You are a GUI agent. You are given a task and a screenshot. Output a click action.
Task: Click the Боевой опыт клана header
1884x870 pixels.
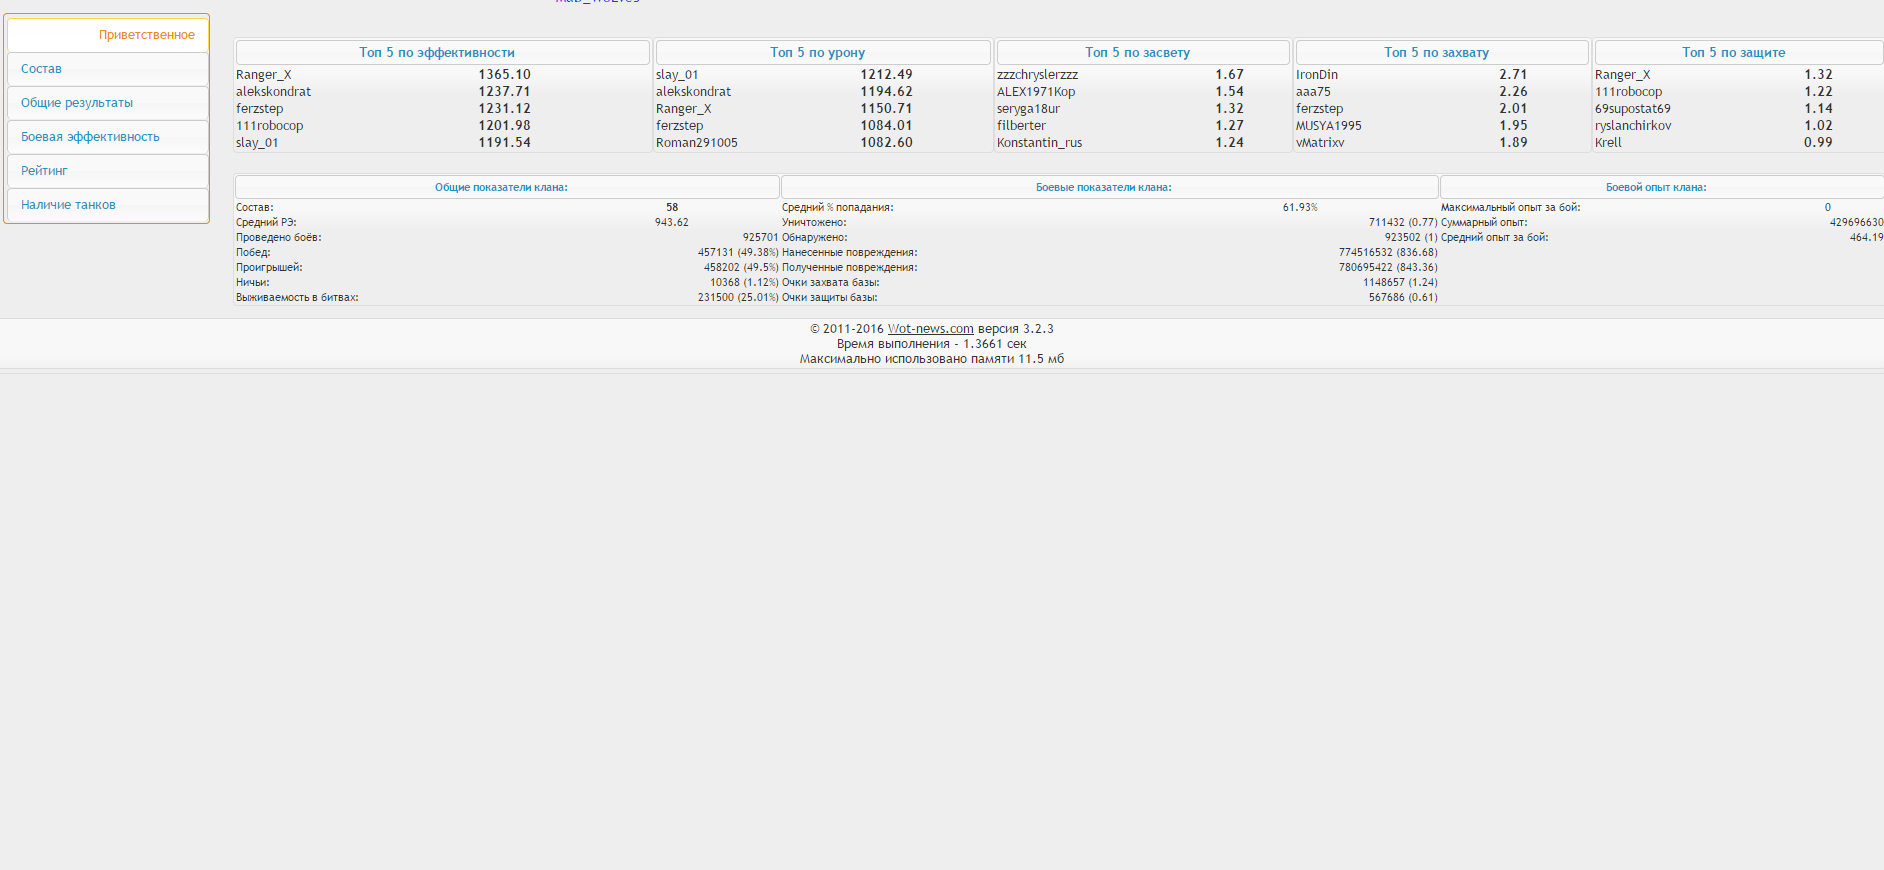click(x=1656, y=188)
